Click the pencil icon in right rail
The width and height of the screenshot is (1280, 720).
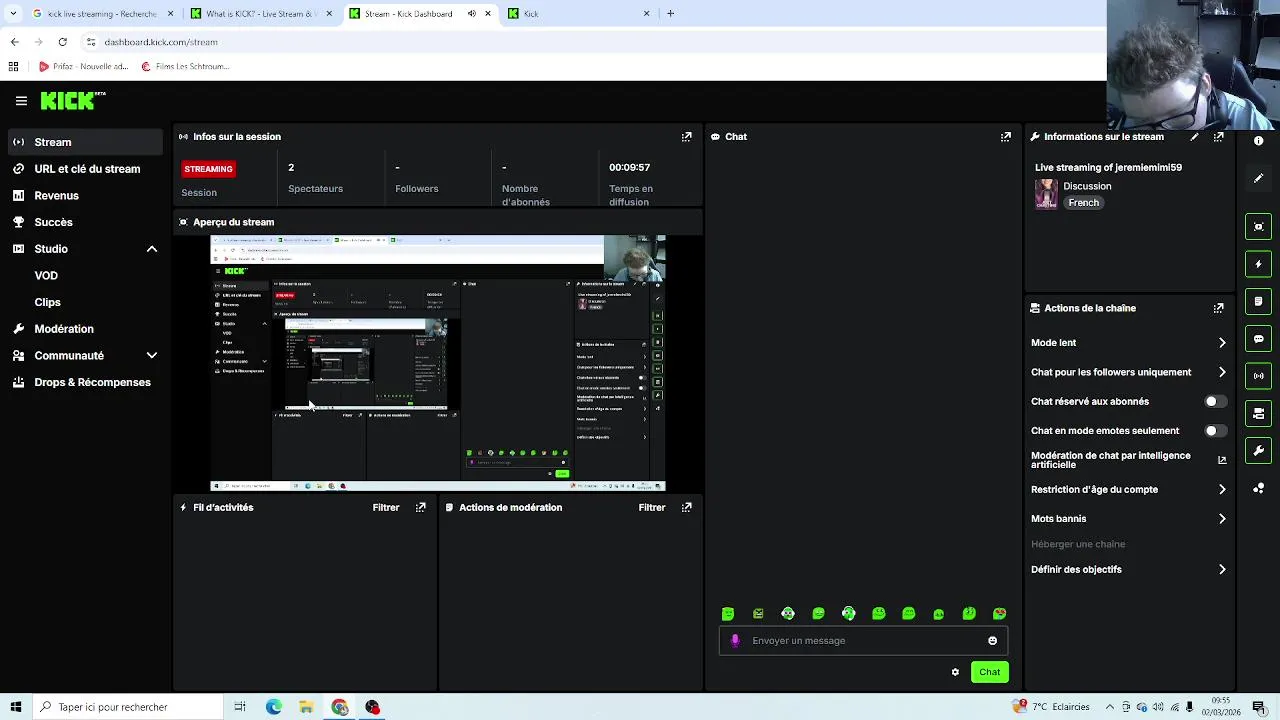pyautogui.click(x=1258, y=178)
